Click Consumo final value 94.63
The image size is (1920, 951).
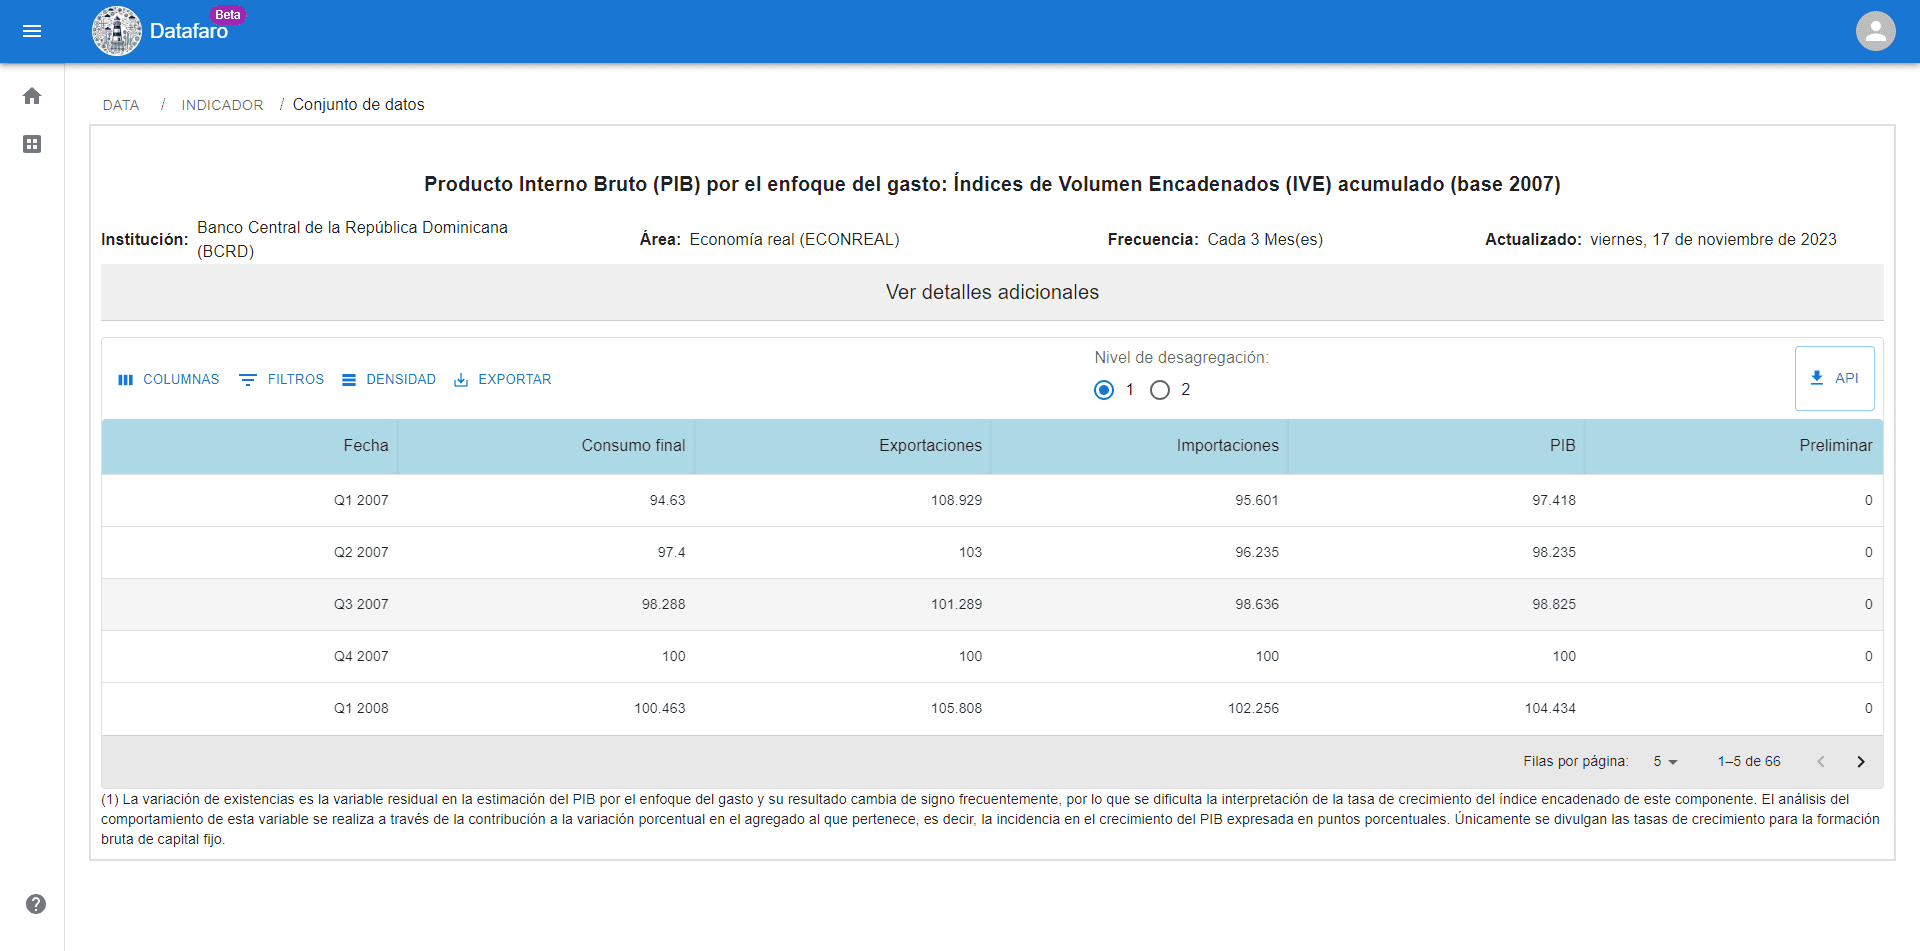pyautogui.click(x=668, y=501)
